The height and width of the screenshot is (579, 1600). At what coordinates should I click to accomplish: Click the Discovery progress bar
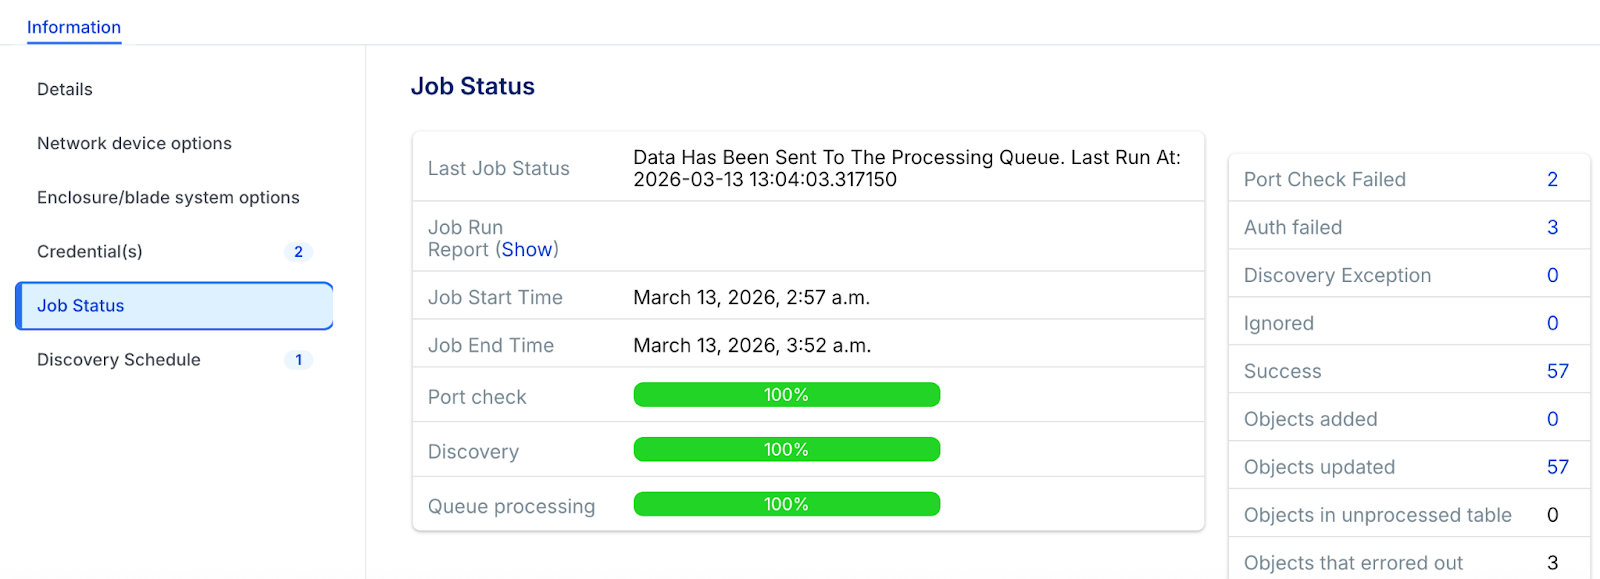(786, 450)
